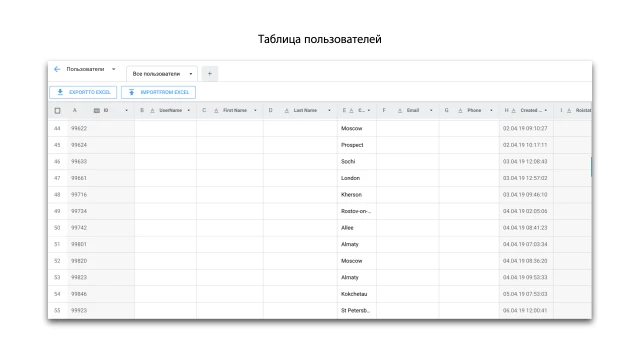This screenshot has width=640, height=360.
Task: Click the Rostov-on-... city cell
Action: [x=356, y=211]
